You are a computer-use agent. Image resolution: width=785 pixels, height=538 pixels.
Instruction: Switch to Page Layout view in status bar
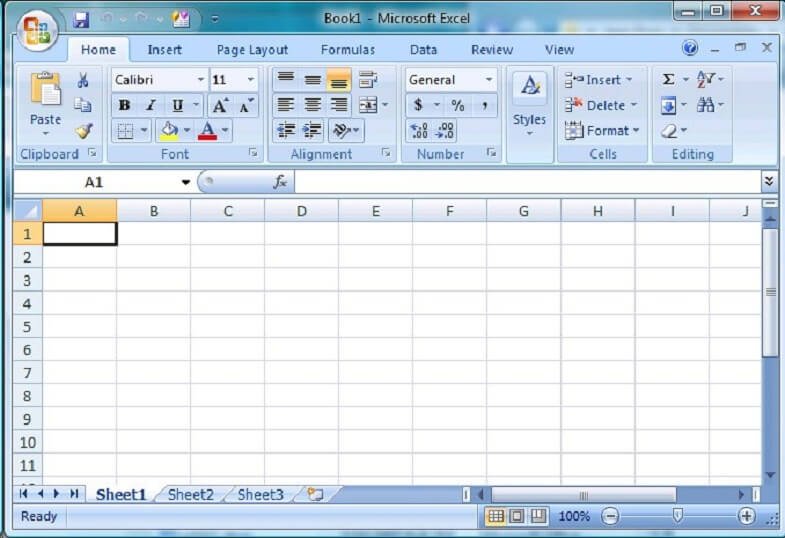click(x=517, y=516)
